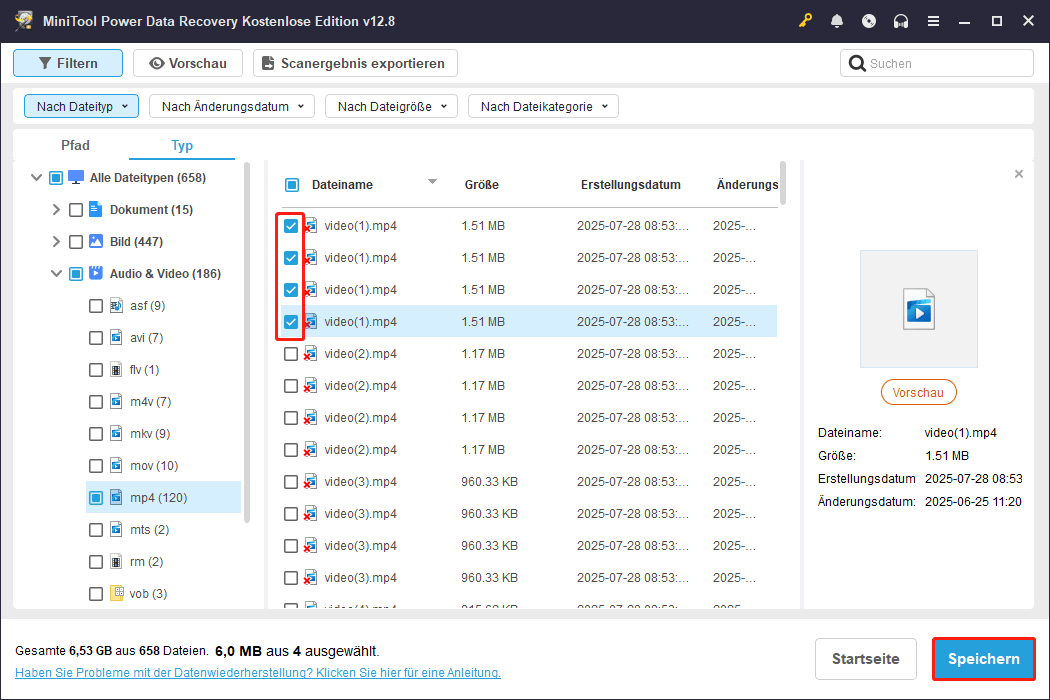The image size is (1050, 700).
Task: Toggle the mp4 (120) checkbox
Action: pos(96,498)
